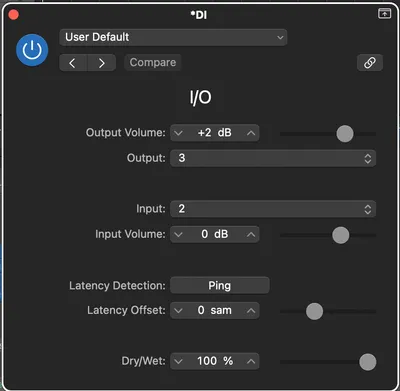
Task: Click the Dry/Wet slider knob
Action: (x=368, y=362)
